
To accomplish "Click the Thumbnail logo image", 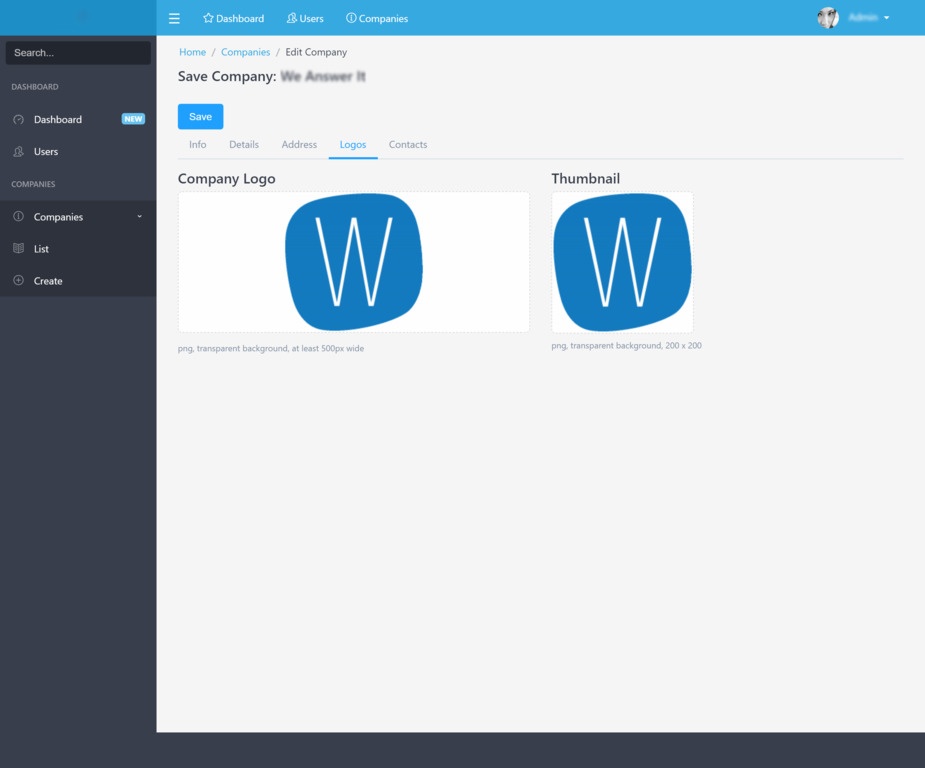I will coord(622,262).
